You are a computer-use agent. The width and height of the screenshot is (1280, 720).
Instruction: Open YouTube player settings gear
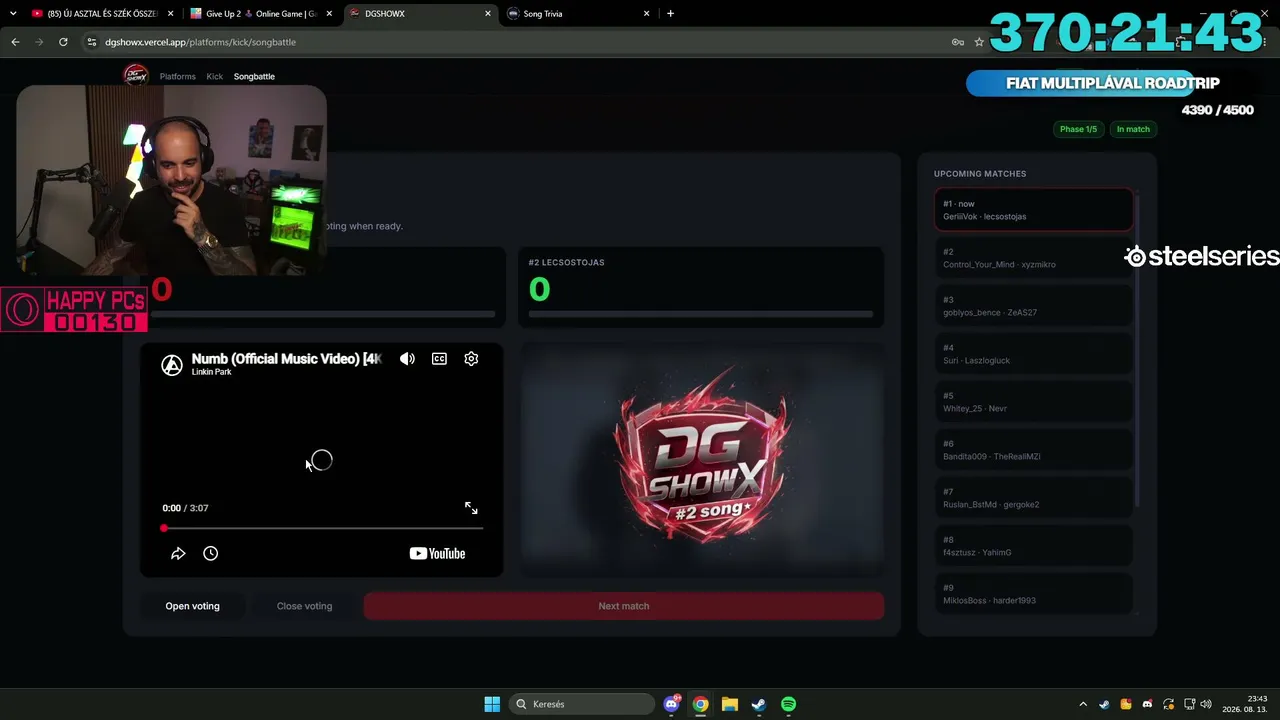point(471,359)
